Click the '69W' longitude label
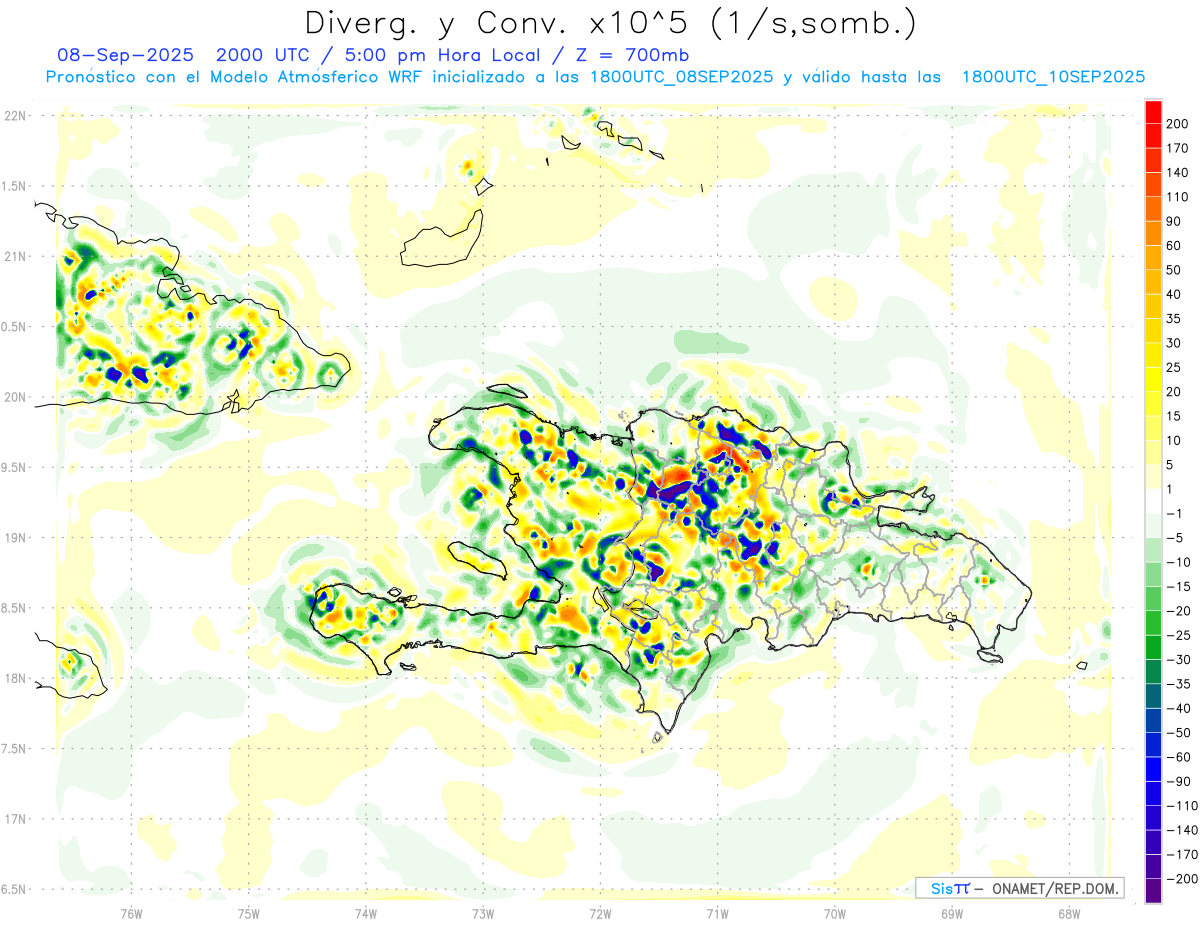The height and width of the screenshot is (927, 1200). click(x=952, y=914)
